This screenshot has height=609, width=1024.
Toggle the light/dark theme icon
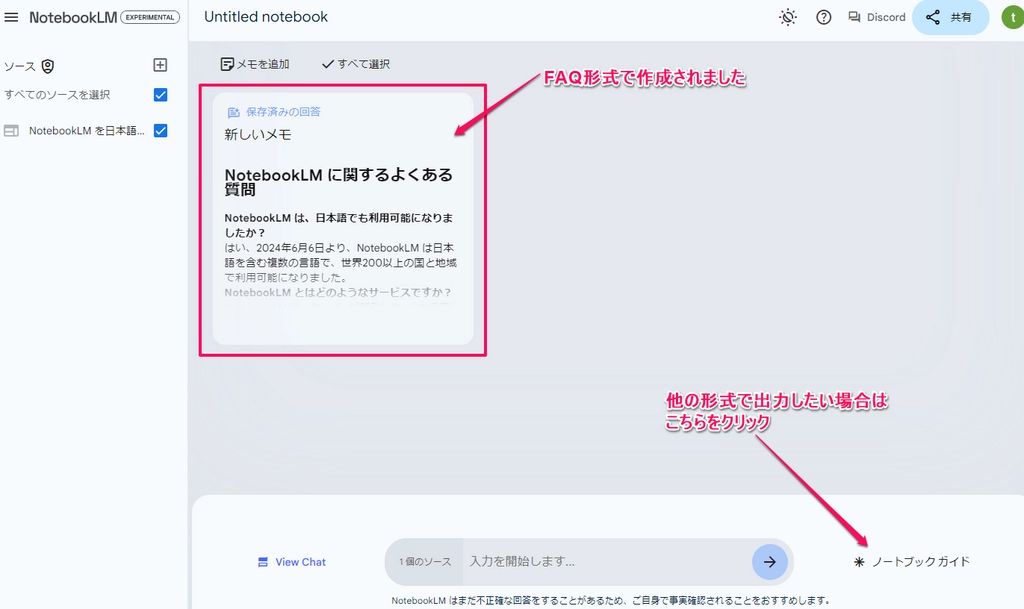pos(788,18)
